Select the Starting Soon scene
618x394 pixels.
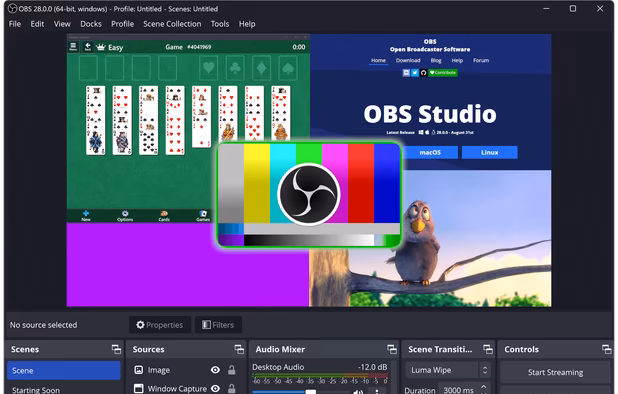(x=63, y=390)
